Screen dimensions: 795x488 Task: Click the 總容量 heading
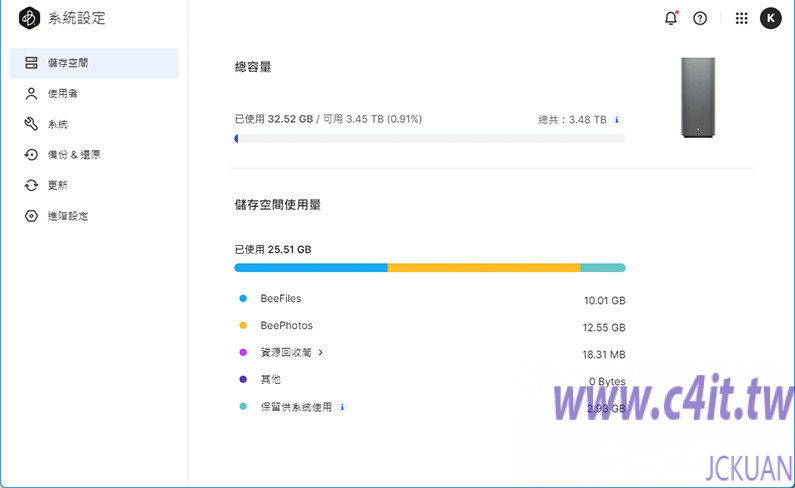coord(253,67)
